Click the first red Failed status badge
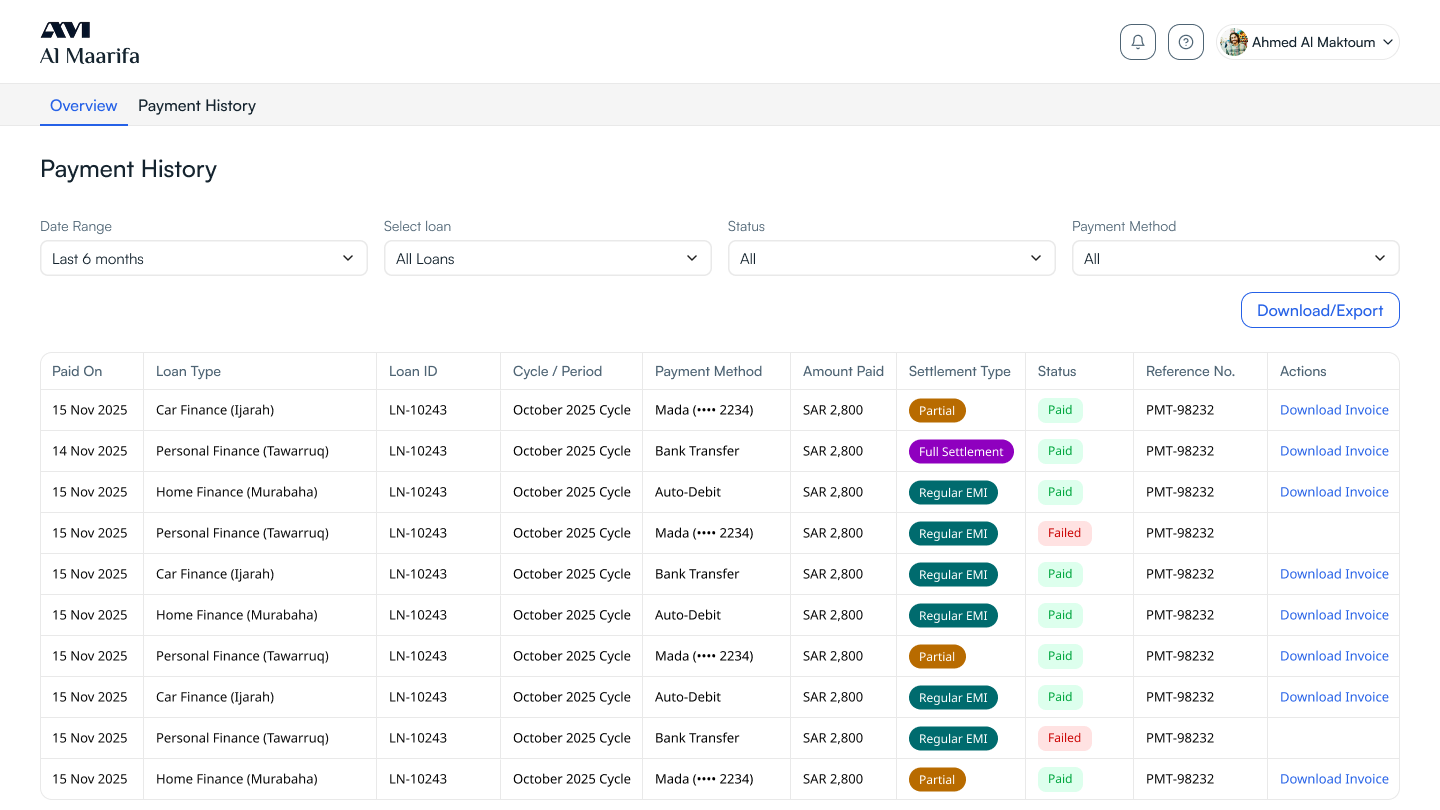This screenshot has width=1440, height=810. (x=1064, y=533)
